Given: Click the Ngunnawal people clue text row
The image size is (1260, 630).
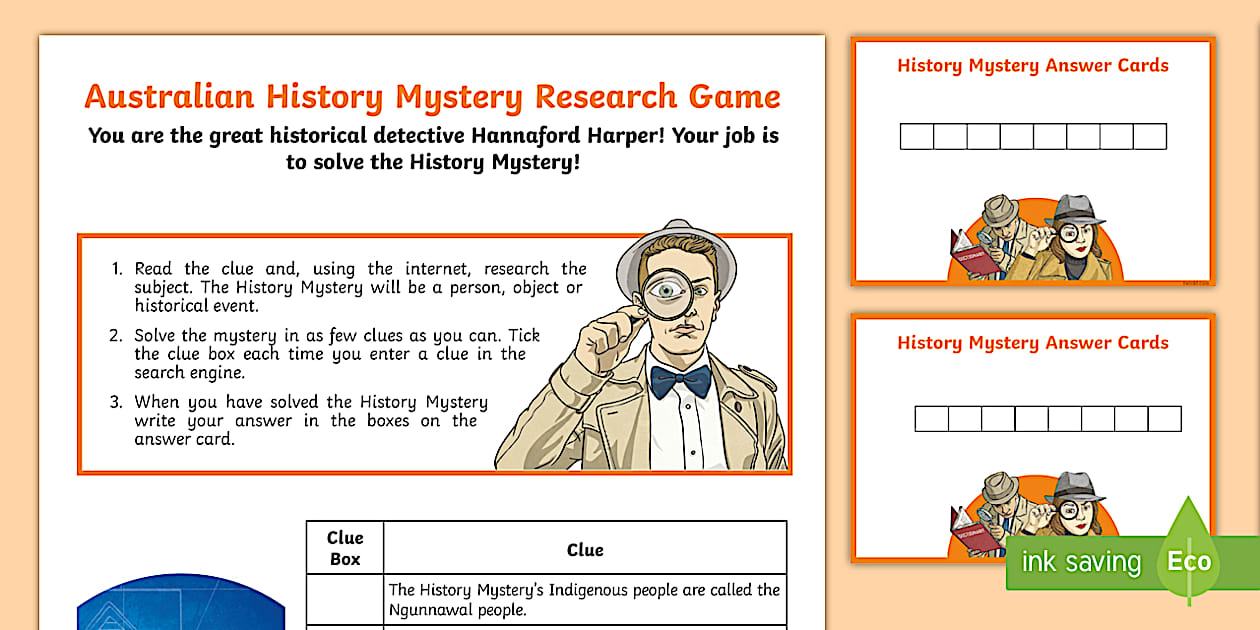Looking at the screenshot, I should 586,597.
